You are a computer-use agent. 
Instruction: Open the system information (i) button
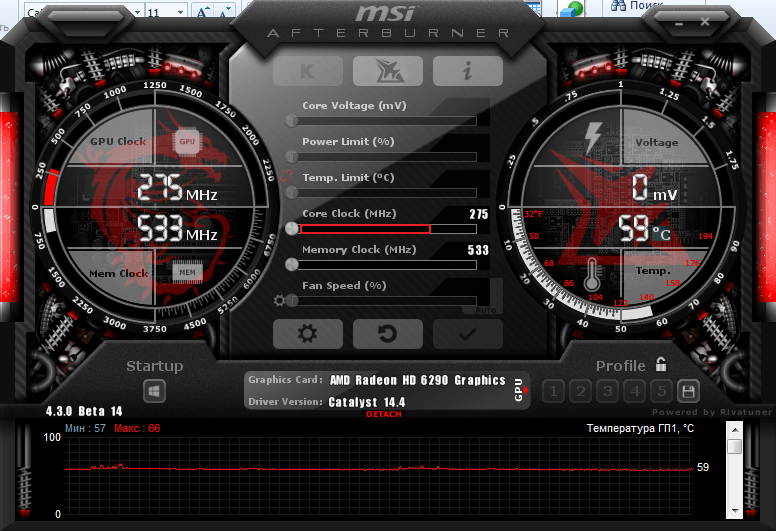tap(467, 70)
